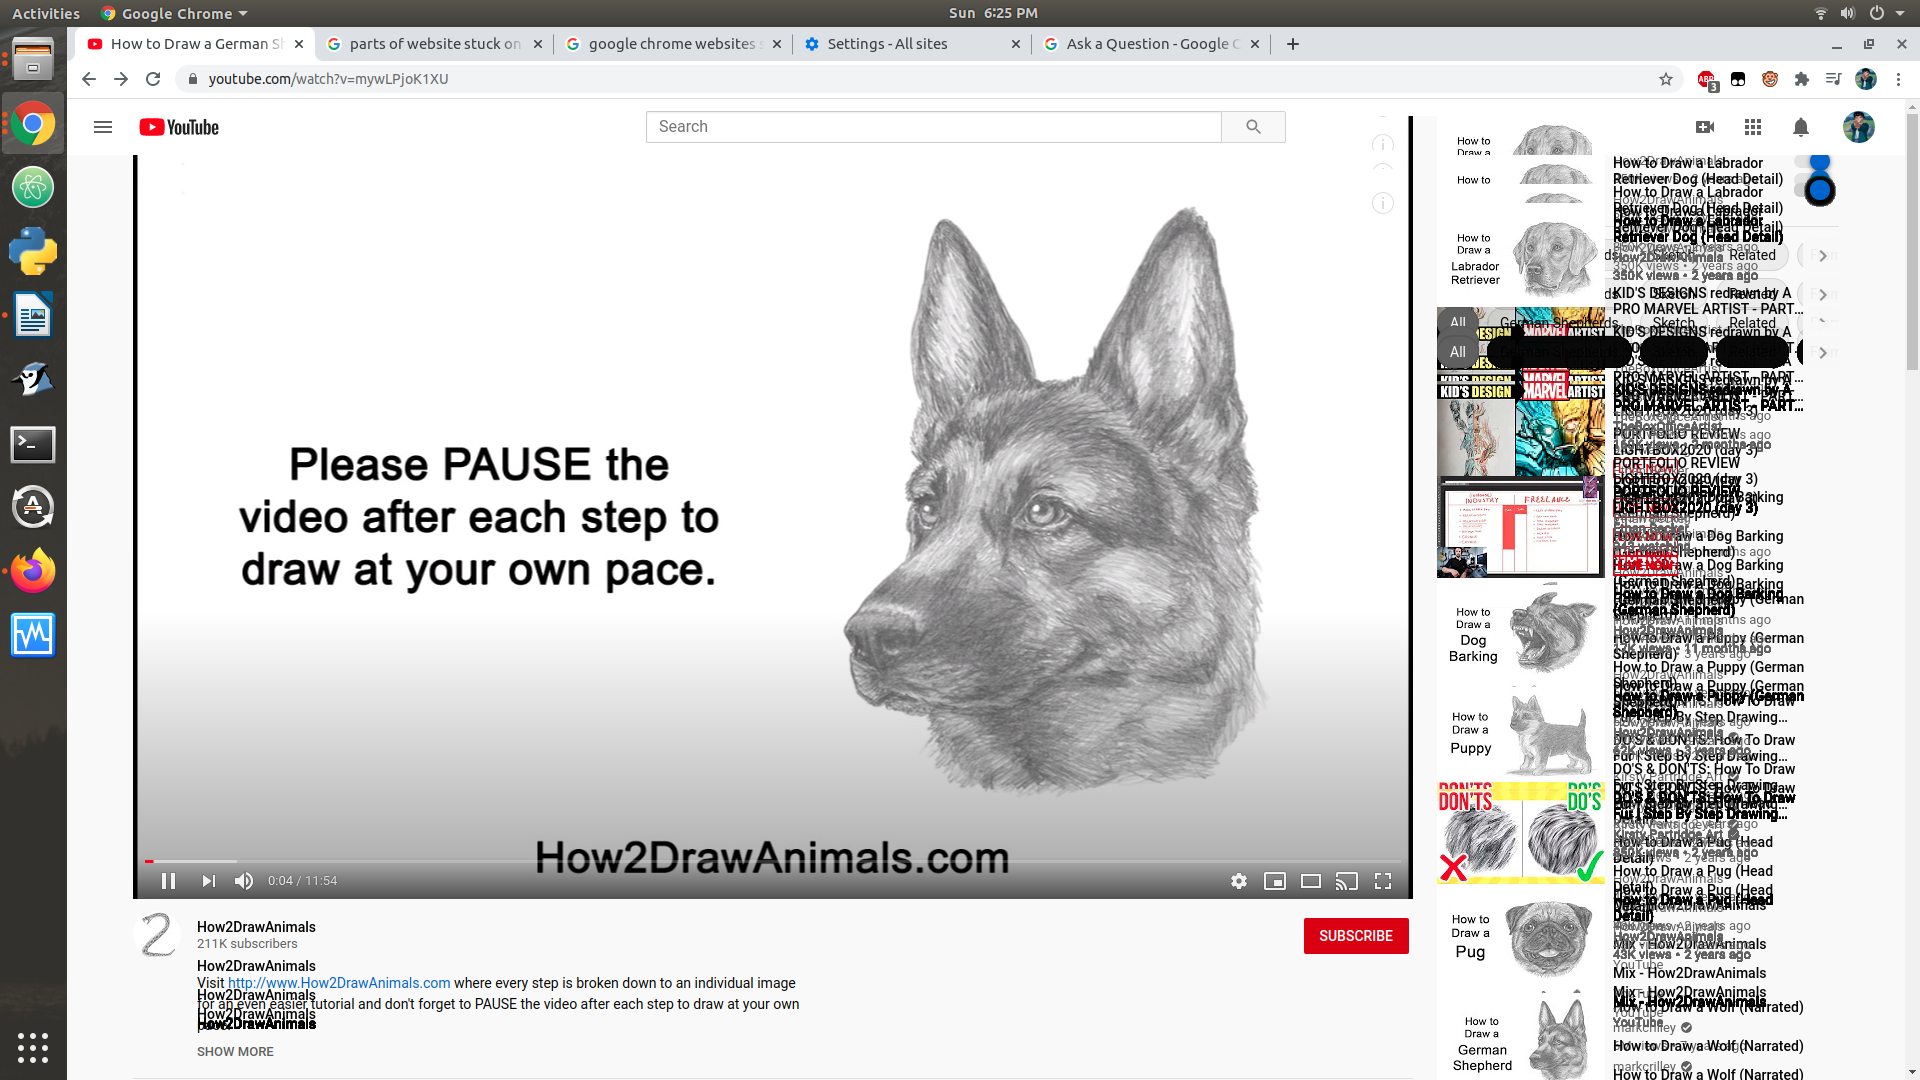Enable miniplayer mode
This screenshot has width=1920, height=1080.
coord(1275,881)
